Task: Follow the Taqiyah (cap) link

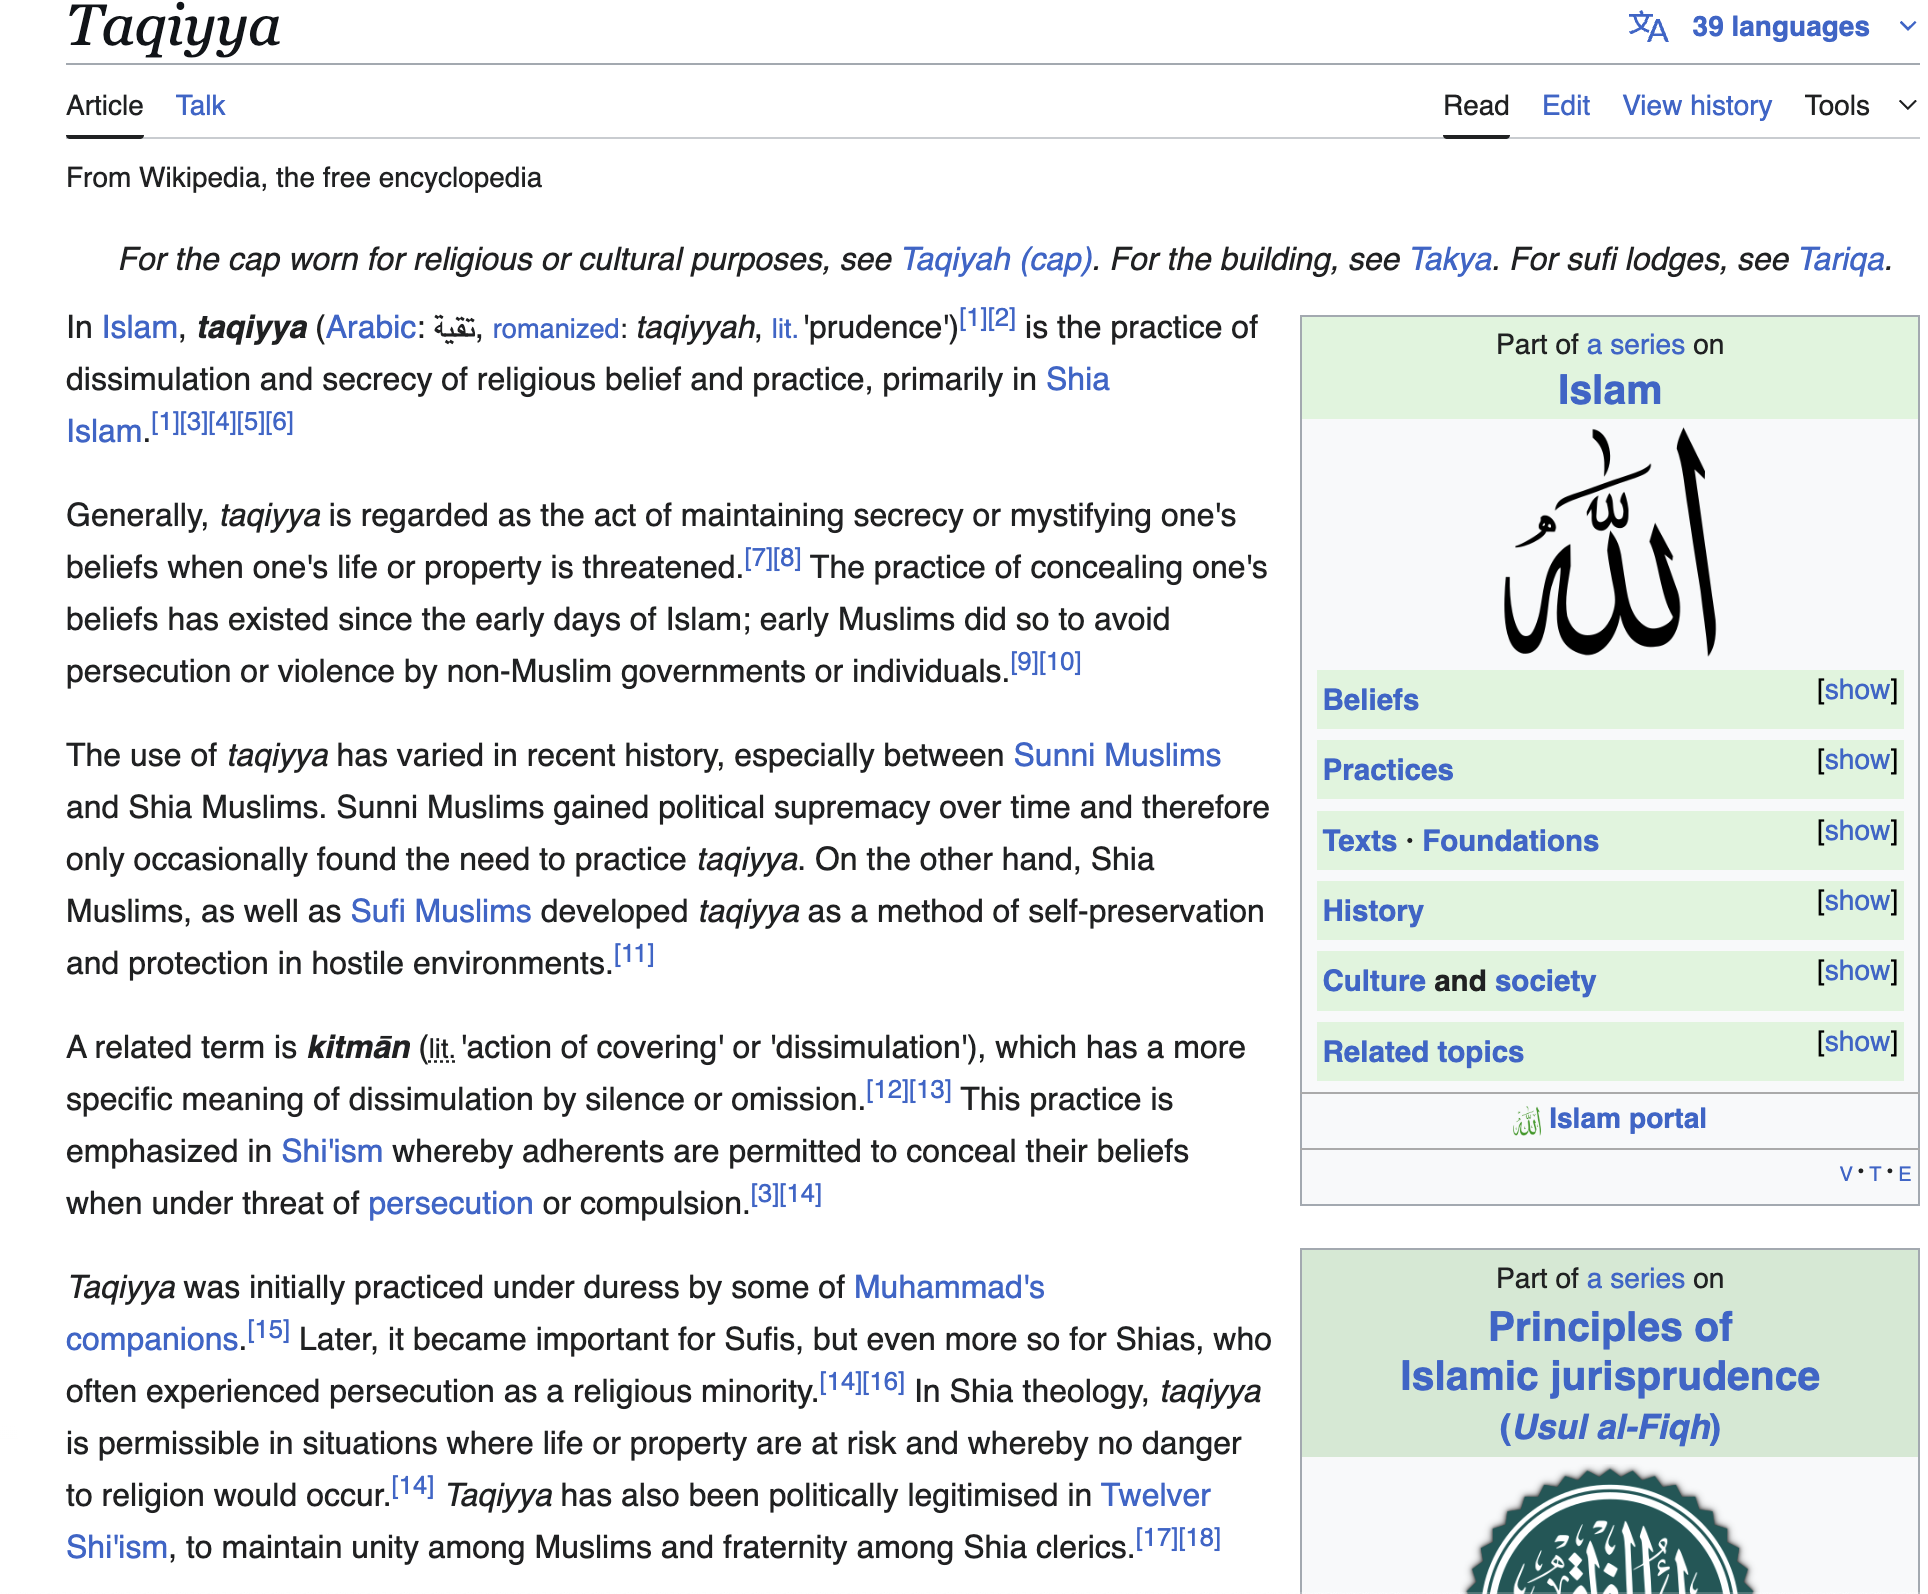Action: click(996, 259)
